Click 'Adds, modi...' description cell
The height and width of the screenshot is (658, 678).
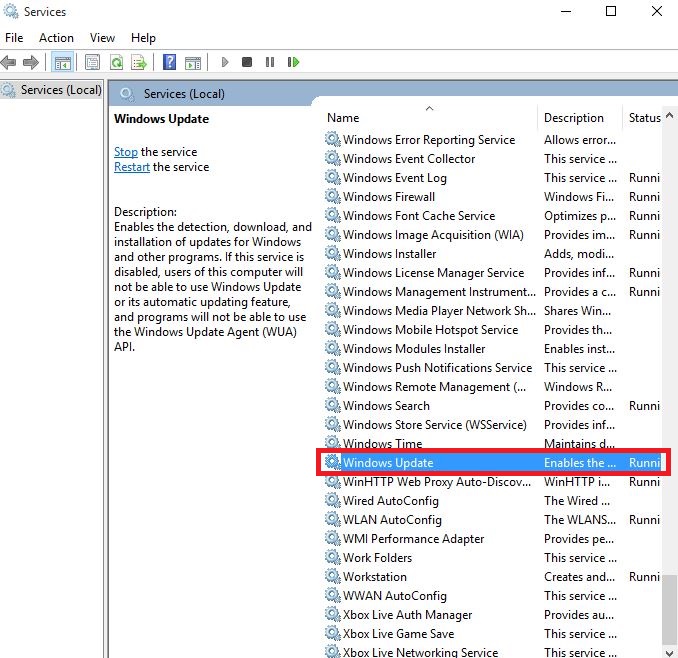[x=579, y=254]
